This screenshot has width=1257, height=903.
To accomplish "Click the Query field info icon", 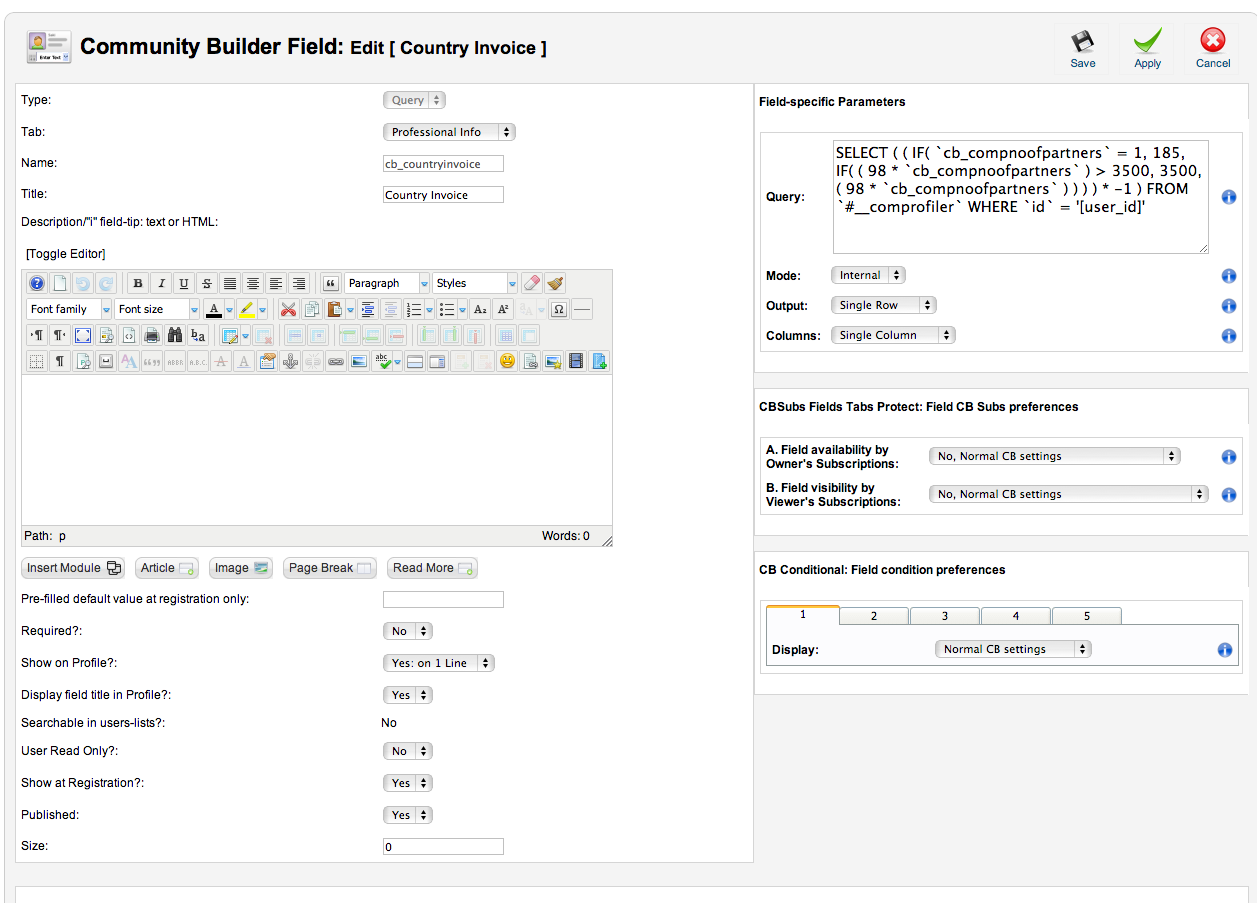I will (1229, 197).
